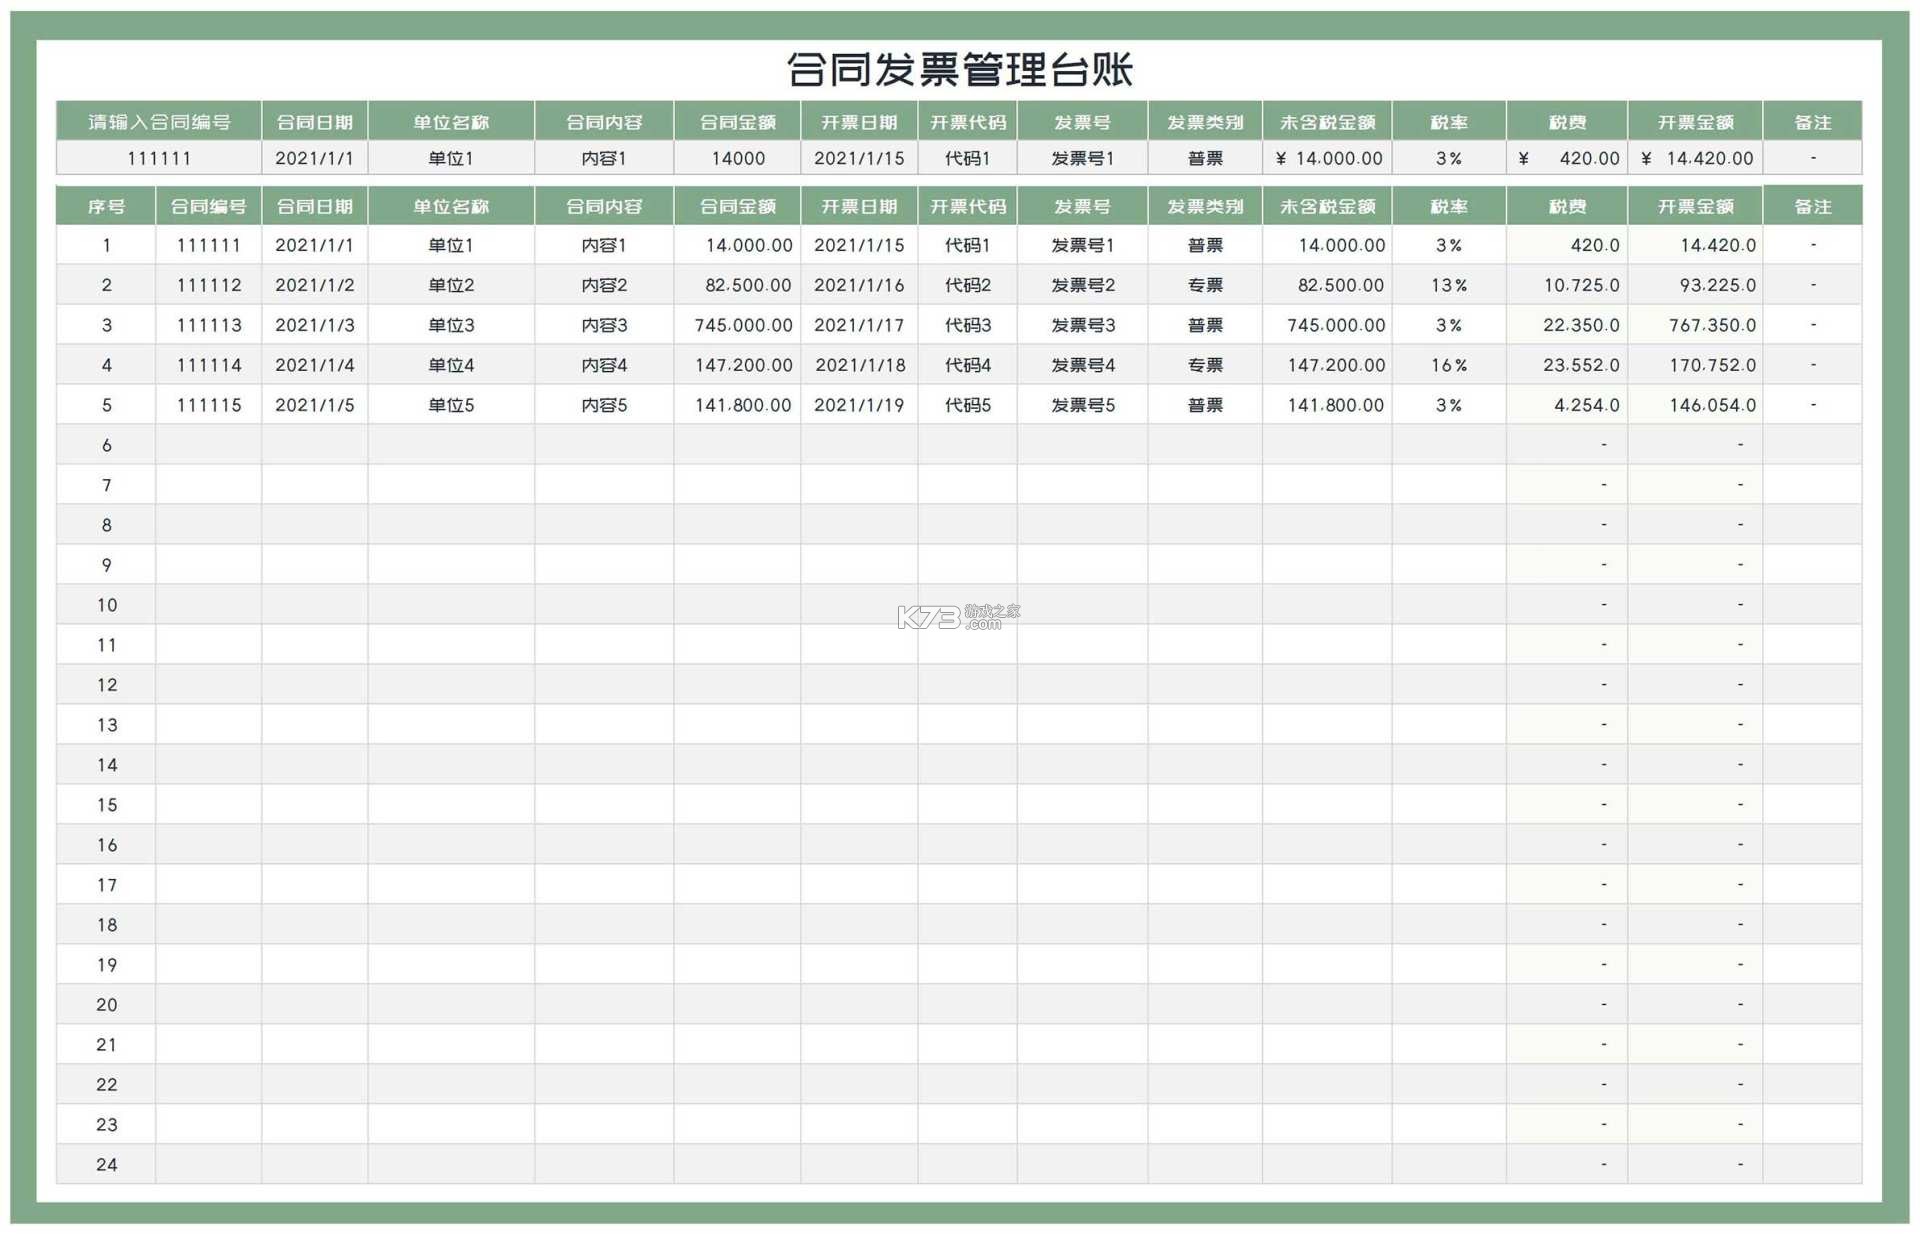The image size is (1920, 1234).
Task: Select tax rate 16% cell
Action: point(1449,365)
